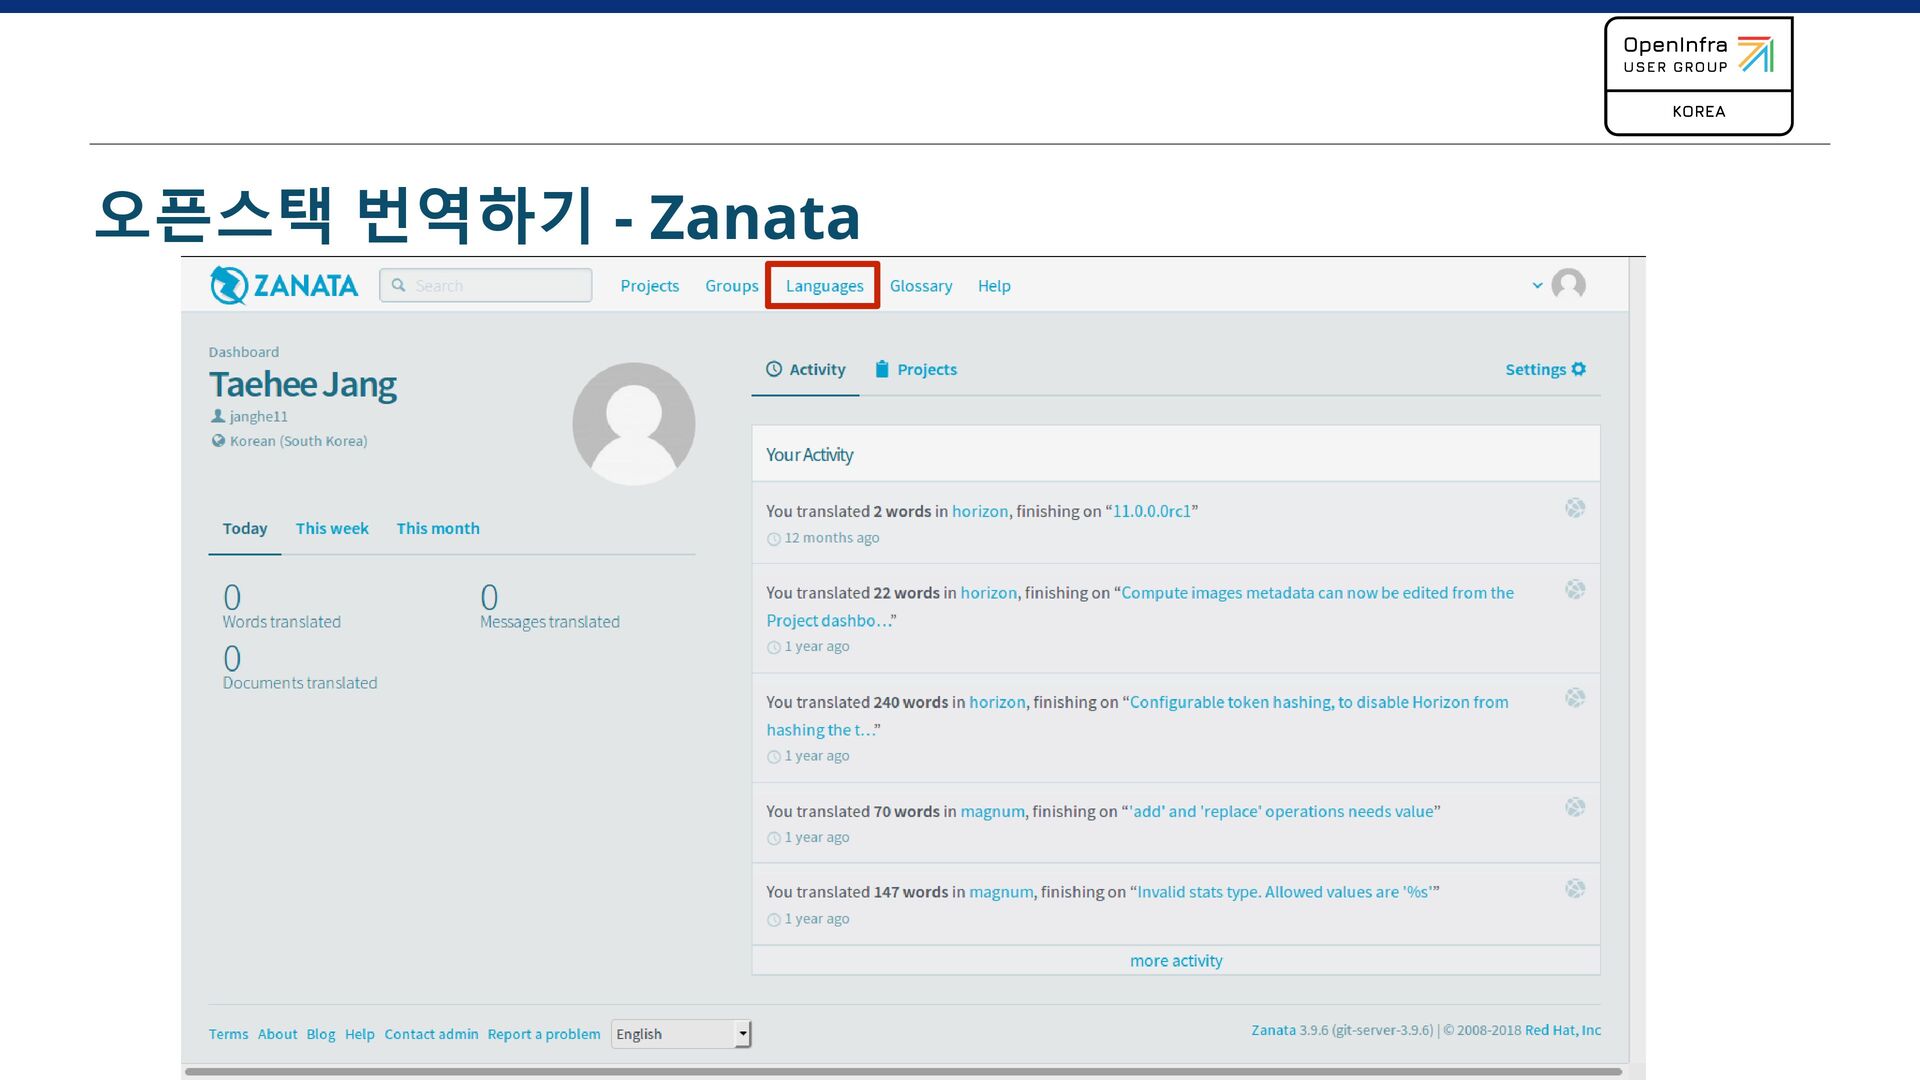The height and width of the screenshot is (1080, 1920).
Task: Open the English language dropdown in the footer
Action: [x=681, y=1034]
